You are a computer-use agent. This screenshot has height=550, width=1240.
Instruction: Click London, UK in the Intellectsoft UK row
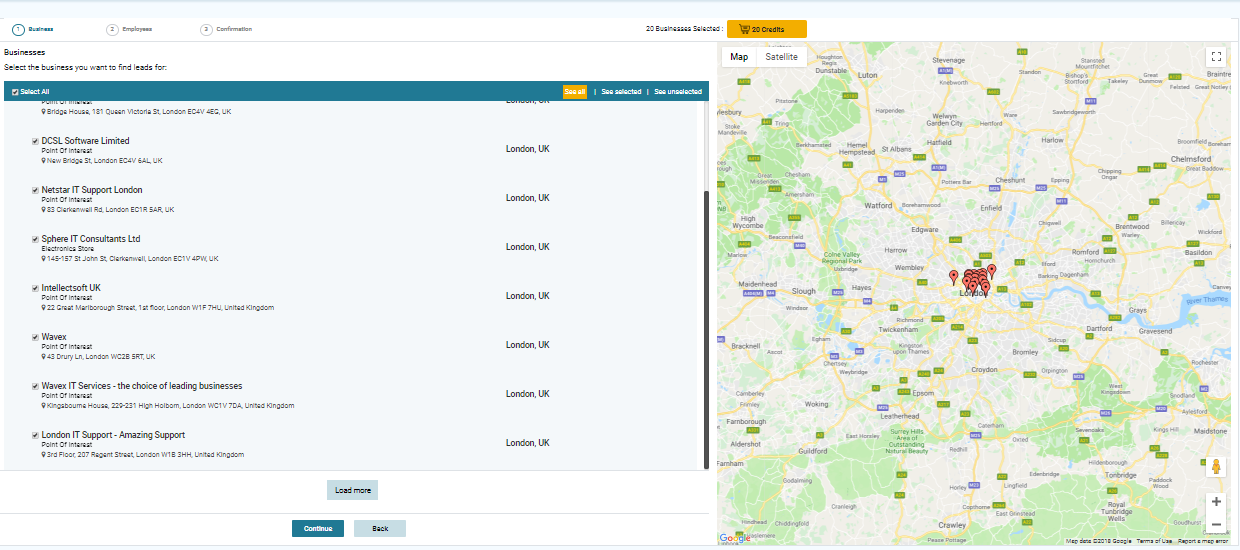pyautogui.click(x=528, y=296)
